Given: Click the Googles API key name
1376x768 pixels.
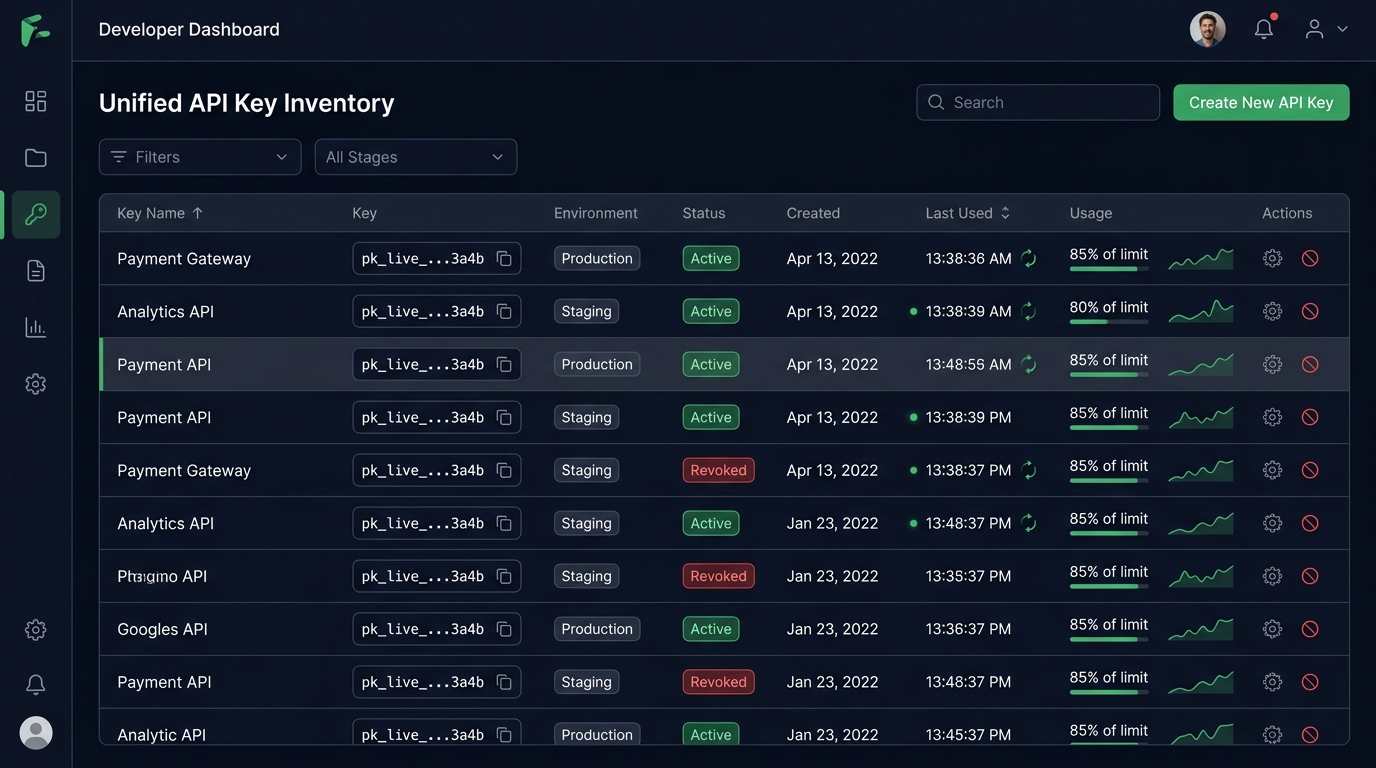Looking at the screenshot, I should (162, 629).
